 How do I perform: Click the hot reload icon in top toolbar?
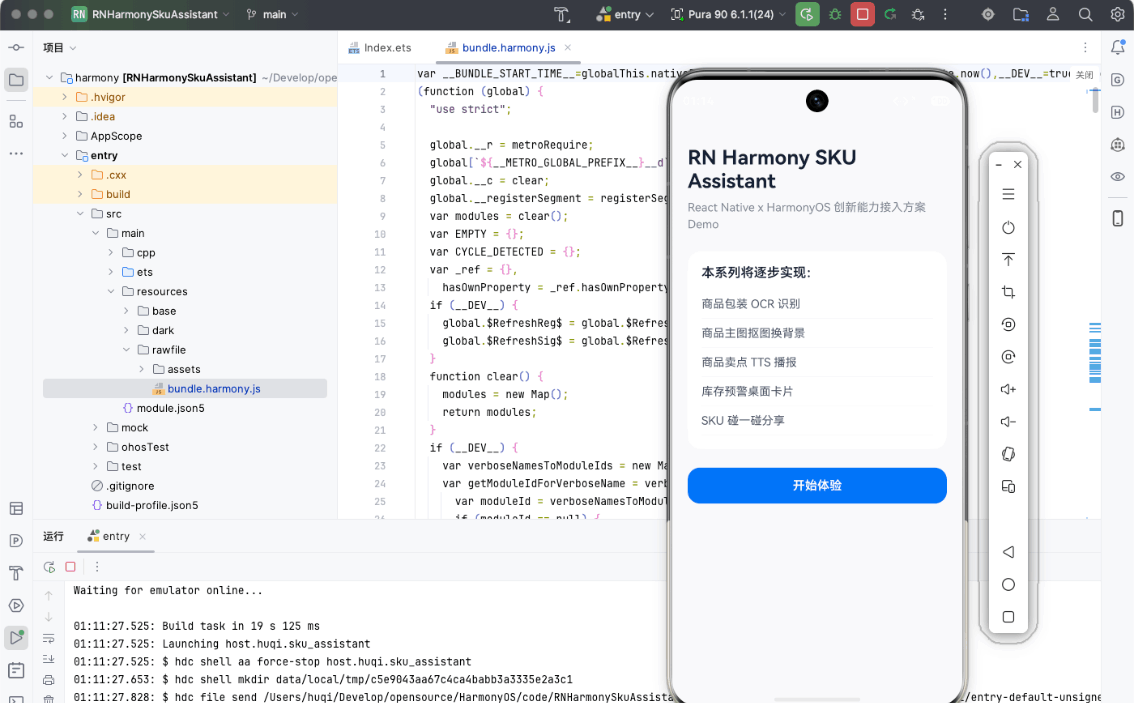pos(891,15)
